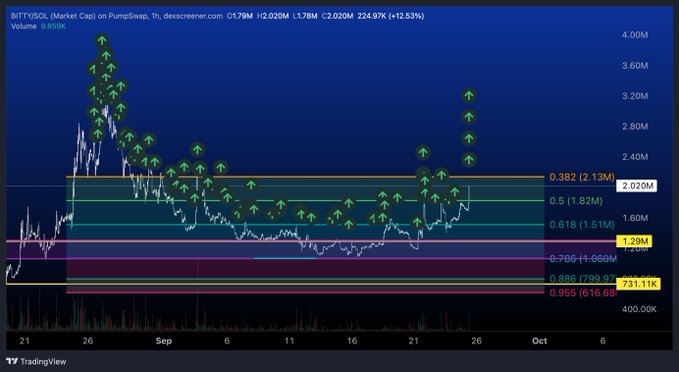
Task: Select the highest green arrow marker near 4.00M
Action: tap(102, 41)
